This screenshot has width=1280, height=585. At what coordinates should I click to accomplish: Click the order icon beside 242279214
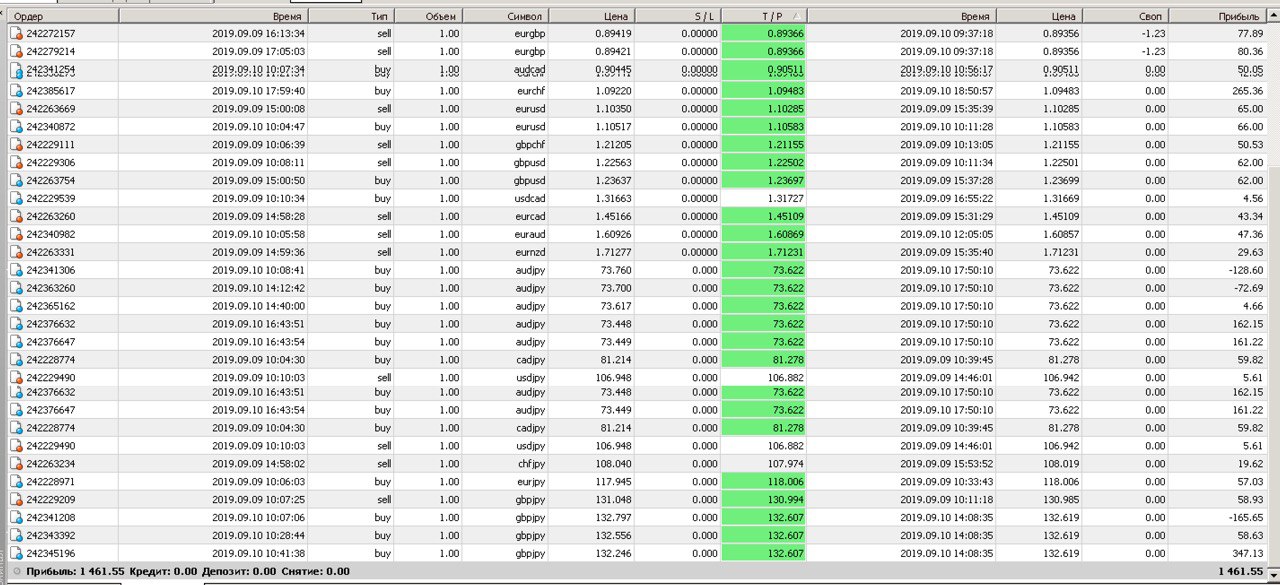pos(16,51)
